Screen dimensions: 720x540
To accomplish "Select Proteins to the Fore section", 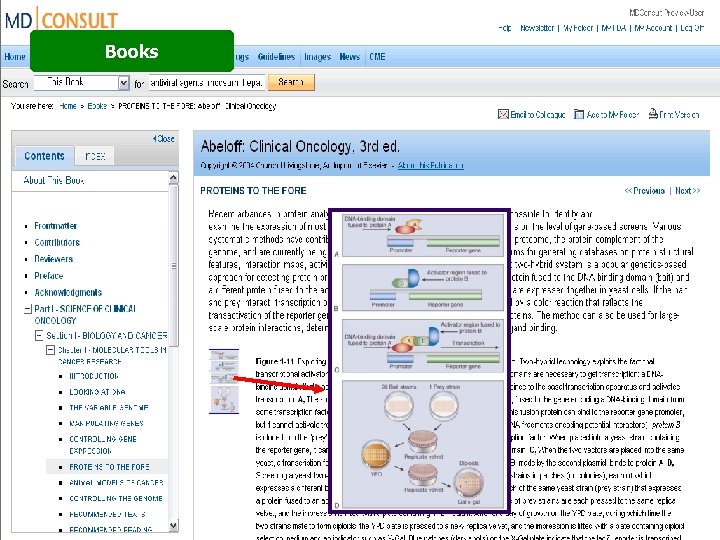I will 109,467.
